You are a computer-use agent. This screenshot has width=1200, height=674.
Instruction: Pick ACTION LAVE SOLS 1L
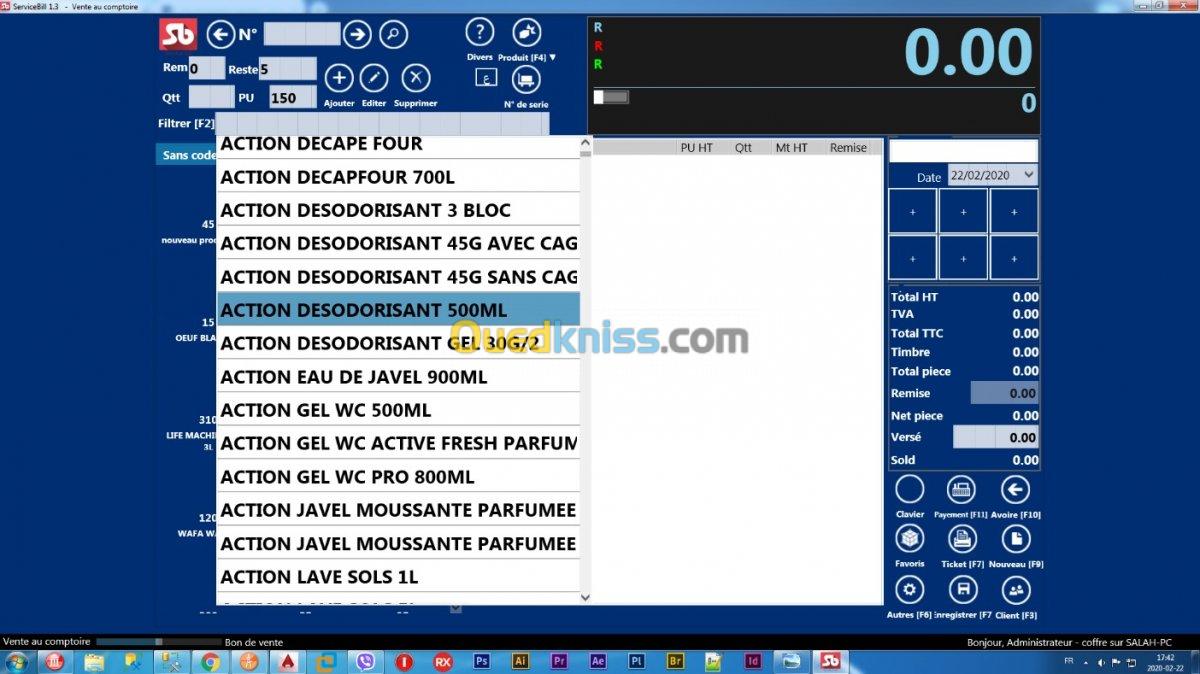coord(398,577)
